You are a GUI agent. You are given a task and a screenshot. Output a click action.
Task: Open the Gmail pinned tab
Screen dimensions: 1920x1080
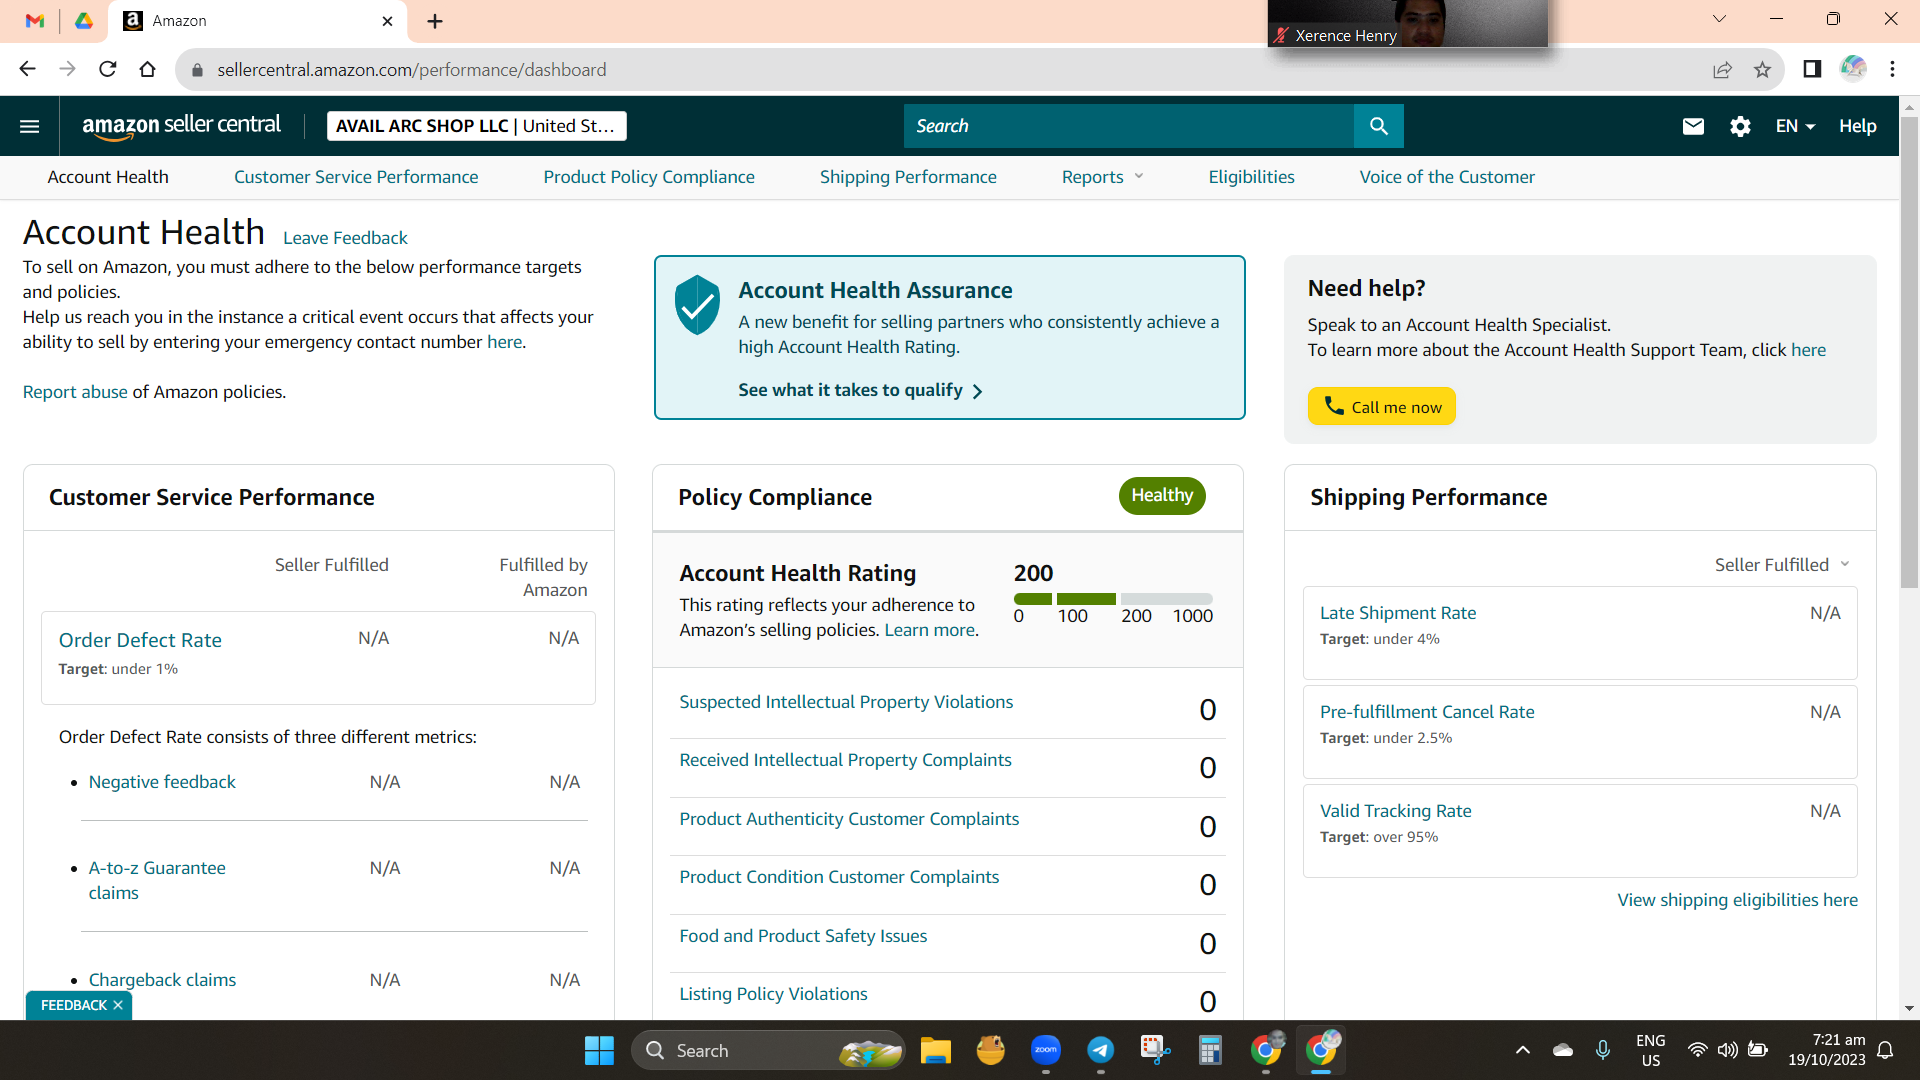click(x=35, y=21)
